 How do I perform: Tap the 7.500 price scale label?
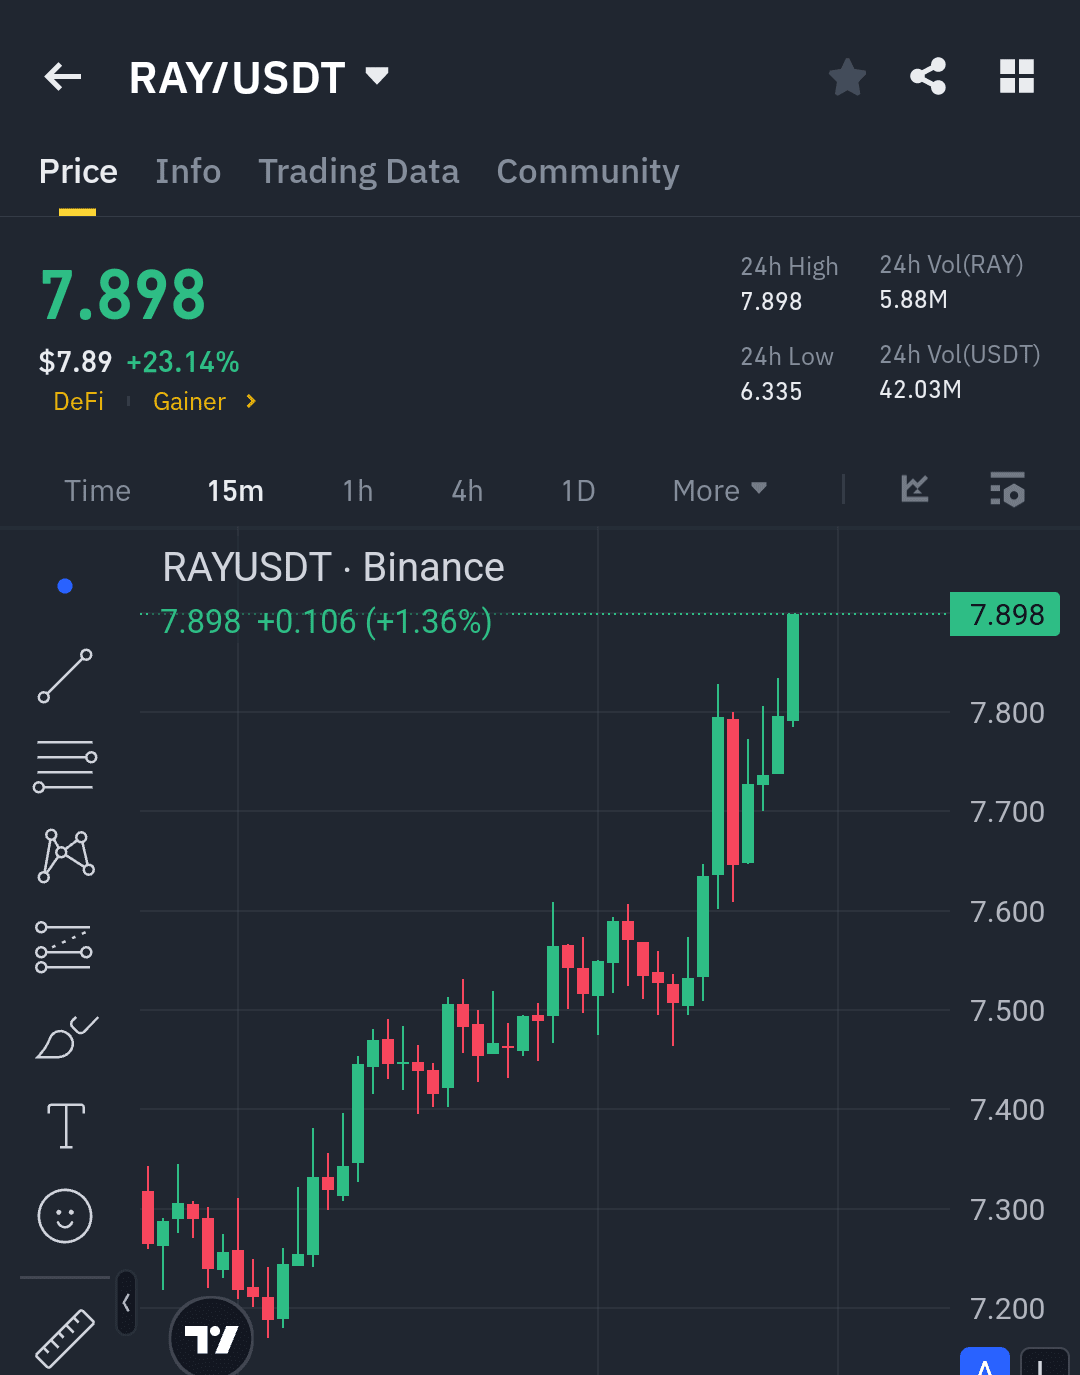(x=1007, y=1010)
